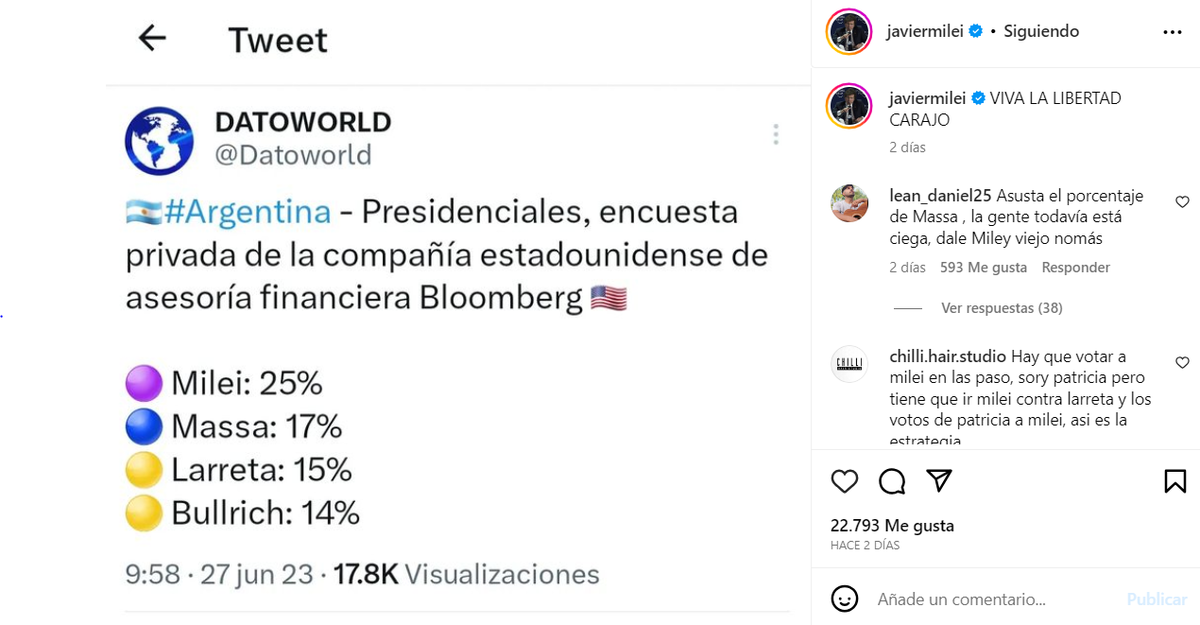Like lean_daniel25's comment
This screenshot has height=625, width=1200.
[x=1182, y=202]
